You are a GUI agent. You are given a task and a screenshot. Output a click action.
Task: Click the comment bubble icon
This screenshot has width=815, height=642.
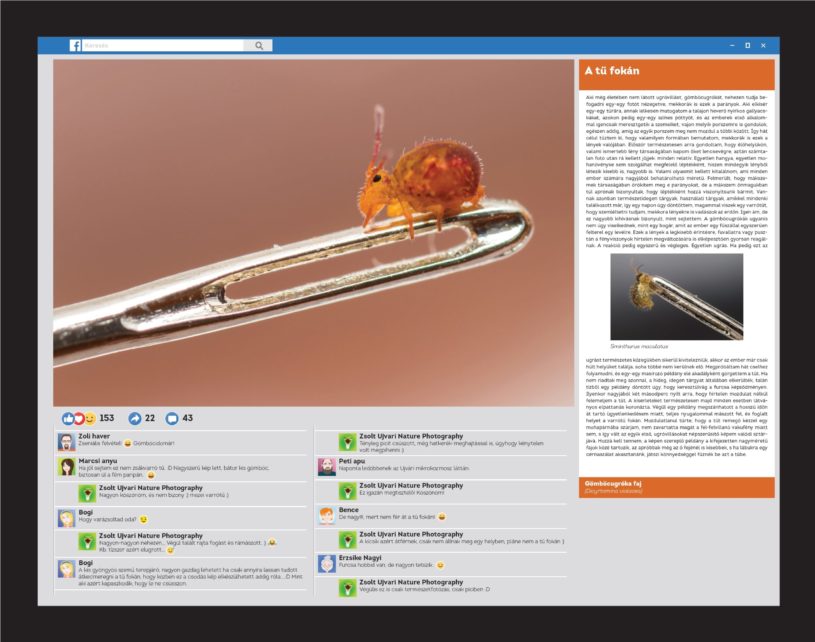[x=171, y=418]
